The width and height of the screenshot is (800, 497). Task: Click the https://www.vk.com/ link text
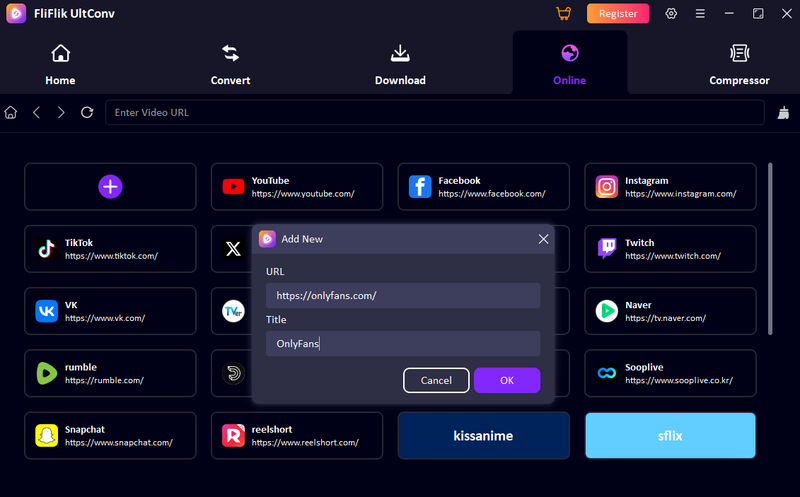pos(105,318)
